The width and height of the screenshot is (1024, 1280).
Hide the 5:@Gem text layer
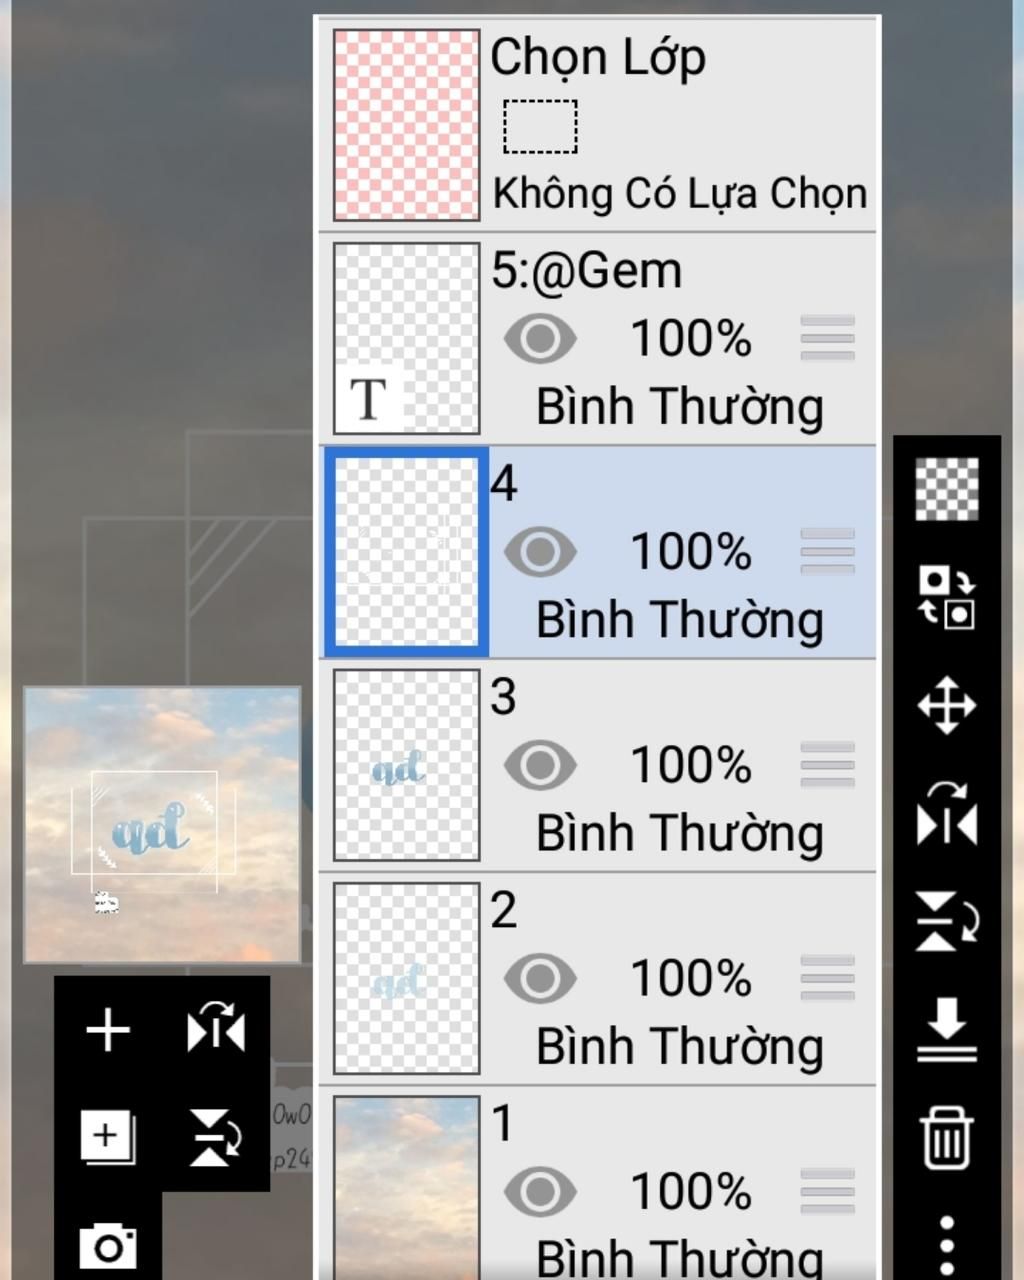[x=540, y=339]
